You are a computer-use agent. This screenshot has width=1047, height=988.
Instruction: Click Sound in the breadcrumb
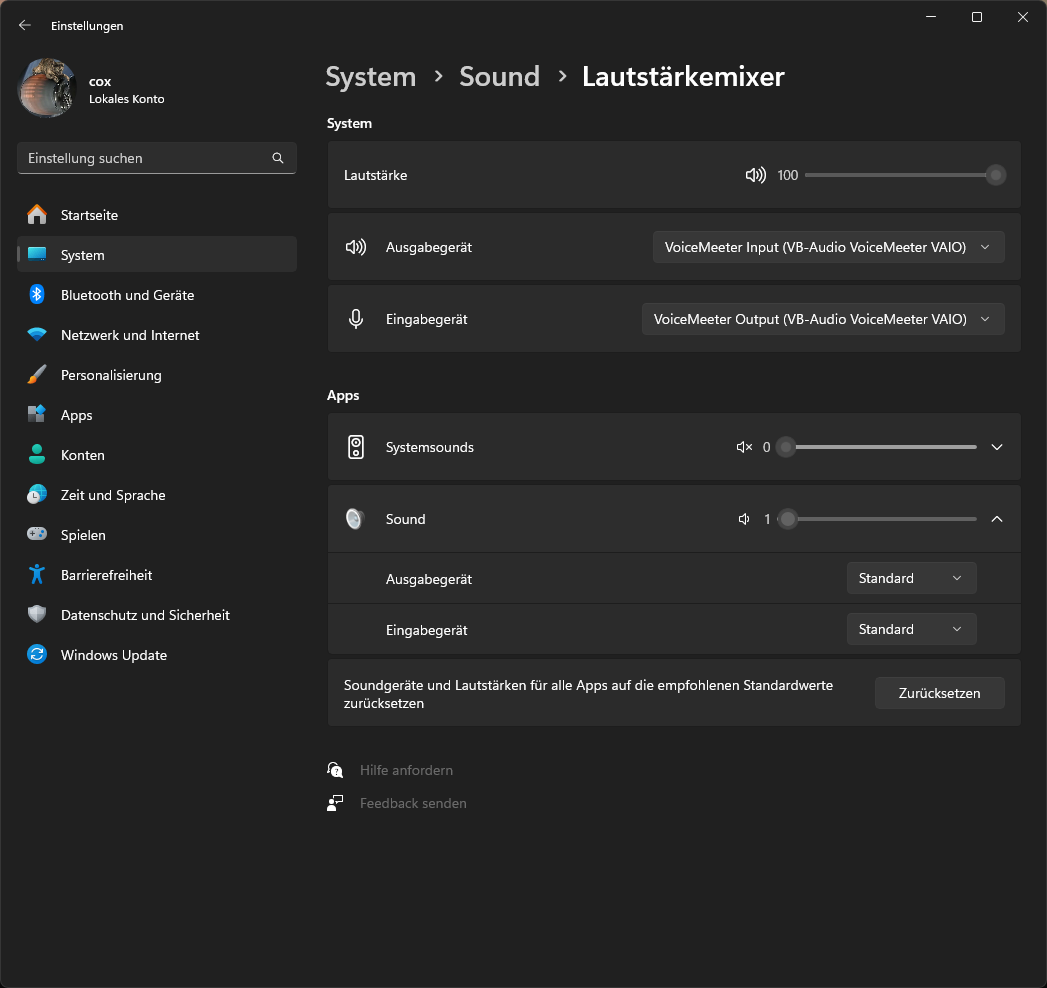pos(499,77)
